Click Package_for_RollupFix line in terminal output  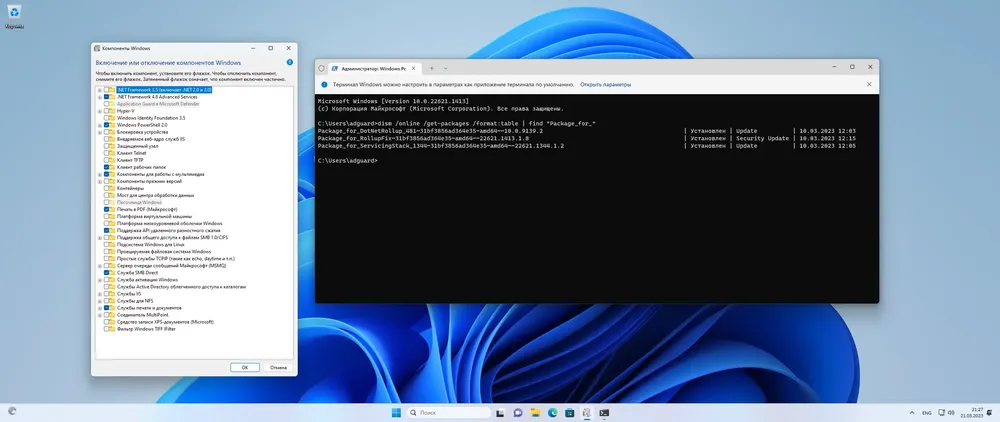point(423,138)
